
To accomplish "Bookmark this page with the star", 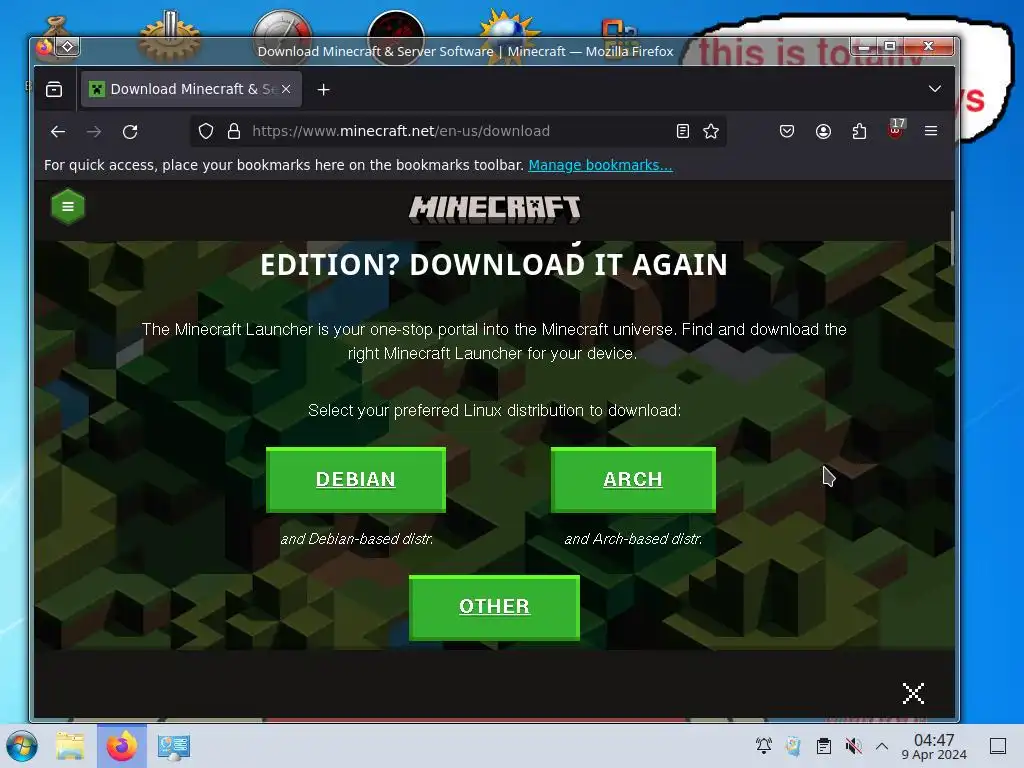I will click(711, 131).
